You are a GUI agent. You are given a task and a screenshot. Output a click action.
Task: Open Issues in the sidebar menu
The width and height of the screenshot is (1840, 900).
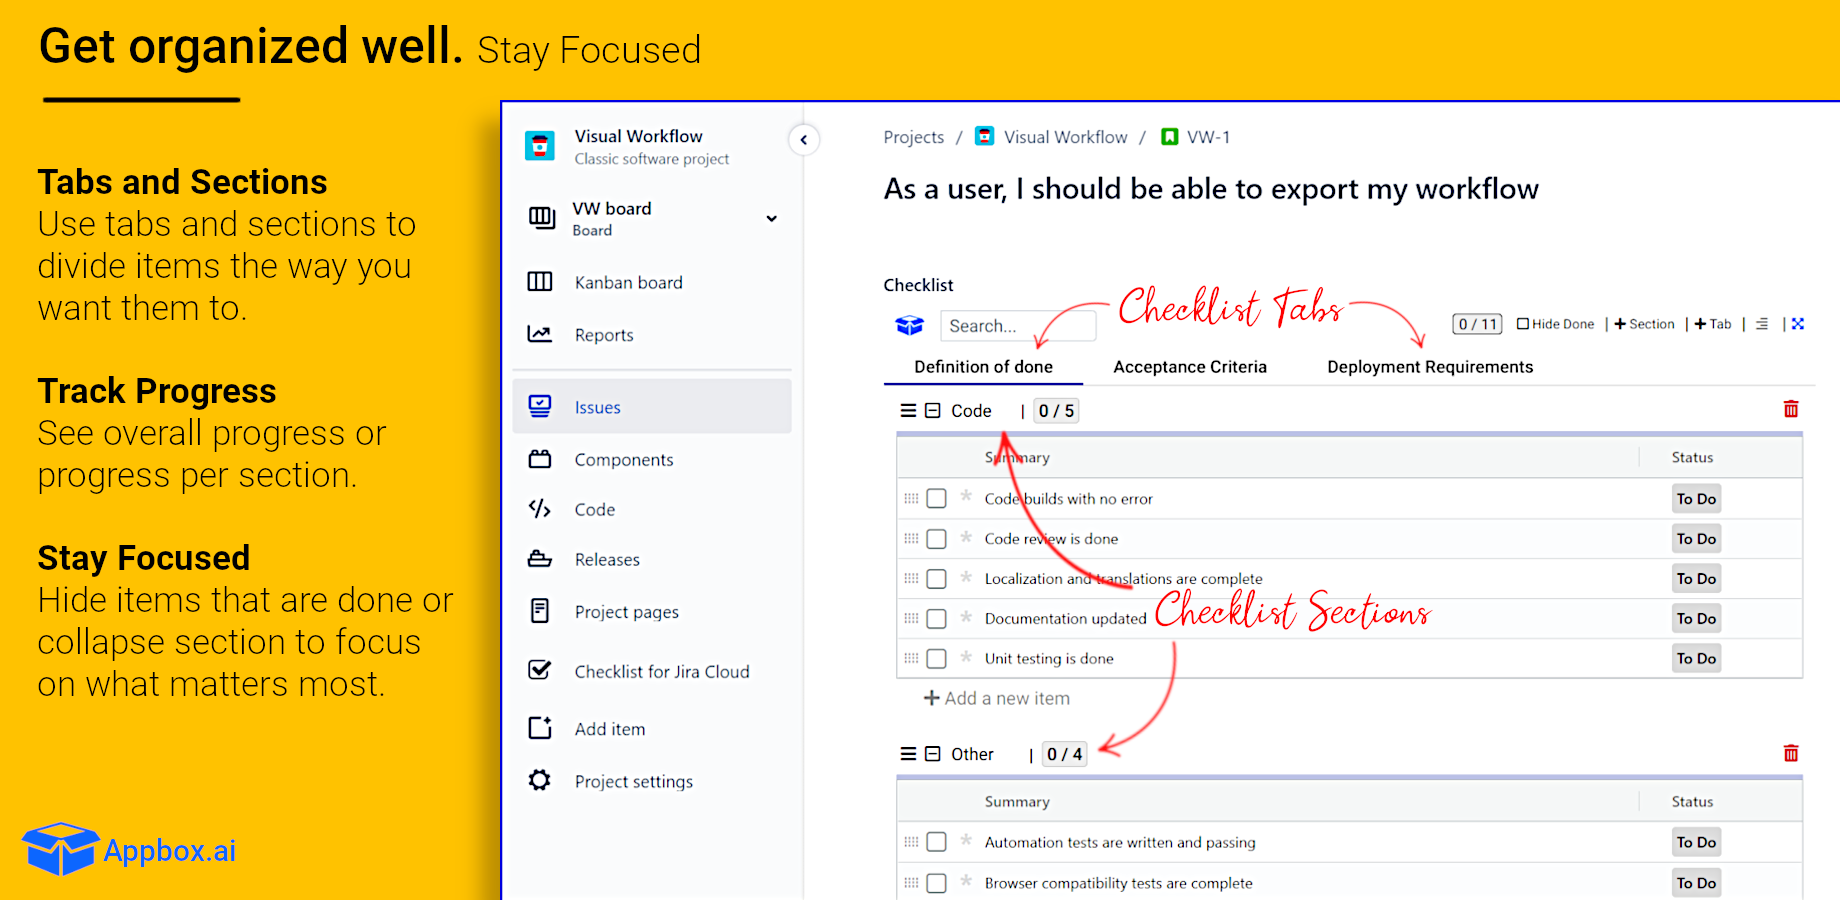pyautogui.click(x=652, y=407)
